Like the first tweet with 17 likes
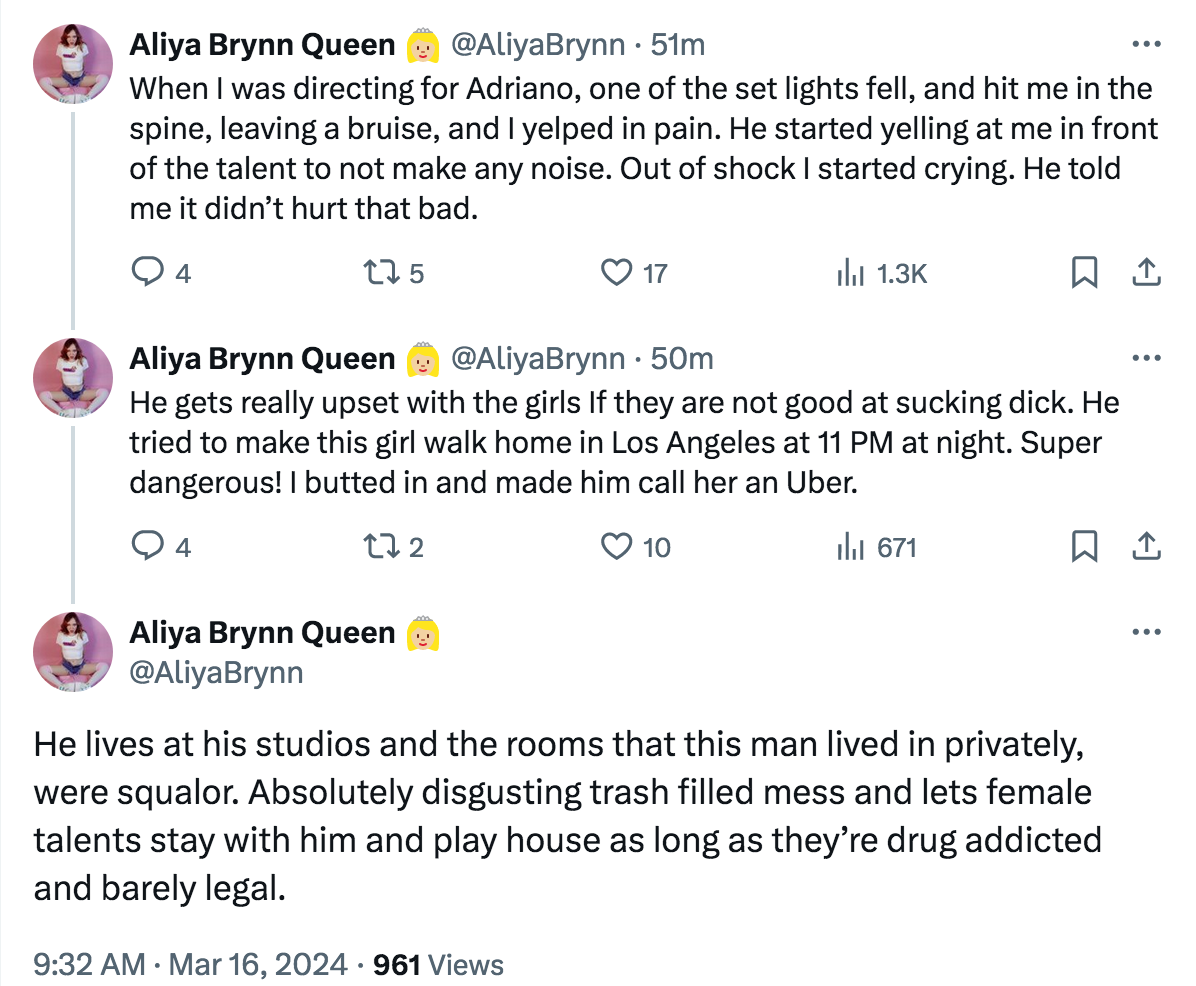This screenshot has height=986, width=1196. coord(617,272)
